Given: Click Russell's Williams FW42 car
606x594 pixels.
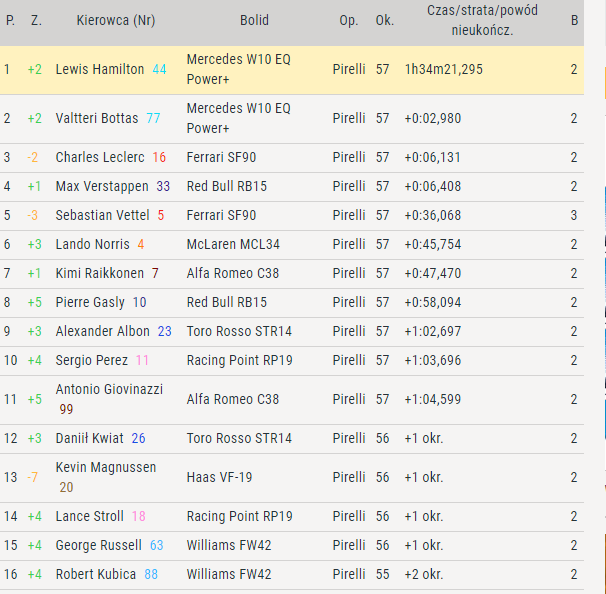Looking at the screenshot, I should [229, 545].
